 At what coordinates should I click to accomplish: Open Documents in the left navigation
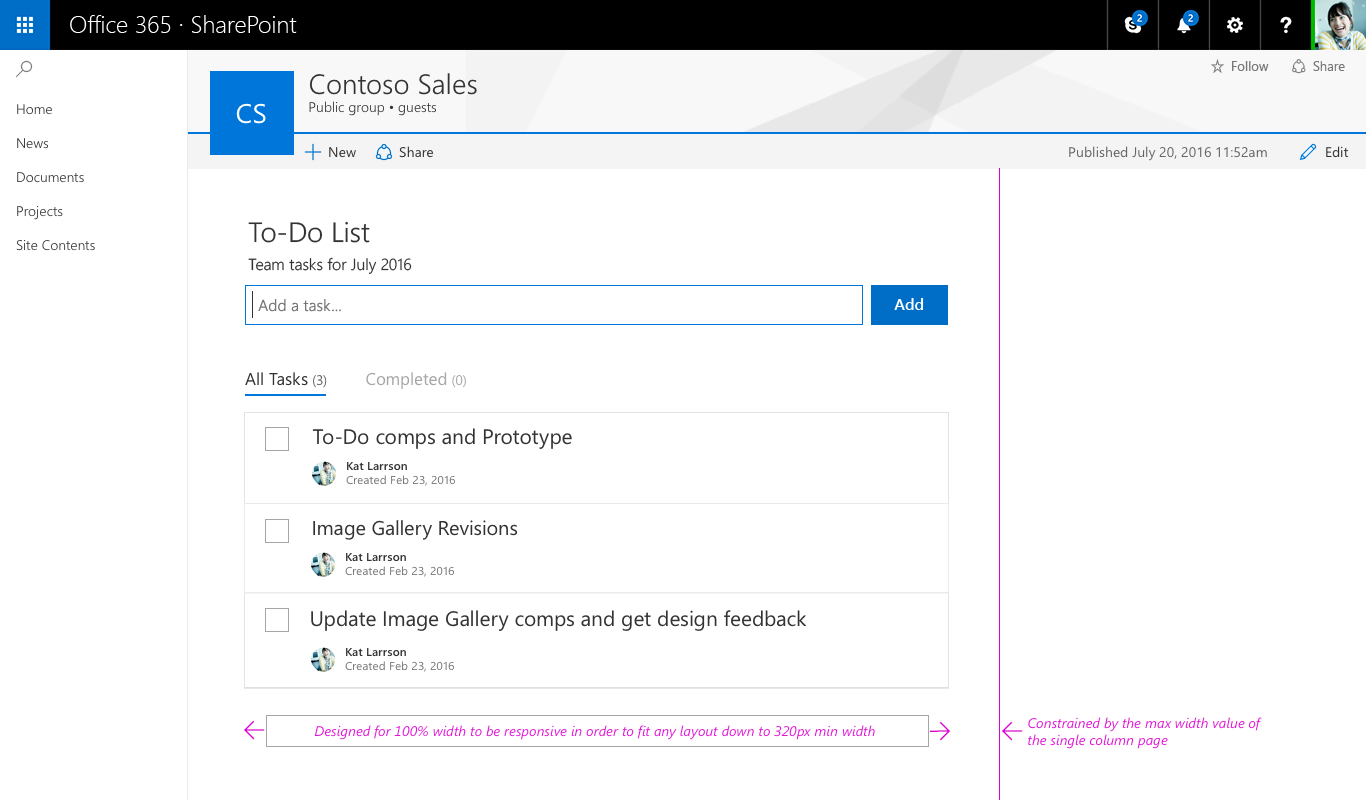click(50, 177)
